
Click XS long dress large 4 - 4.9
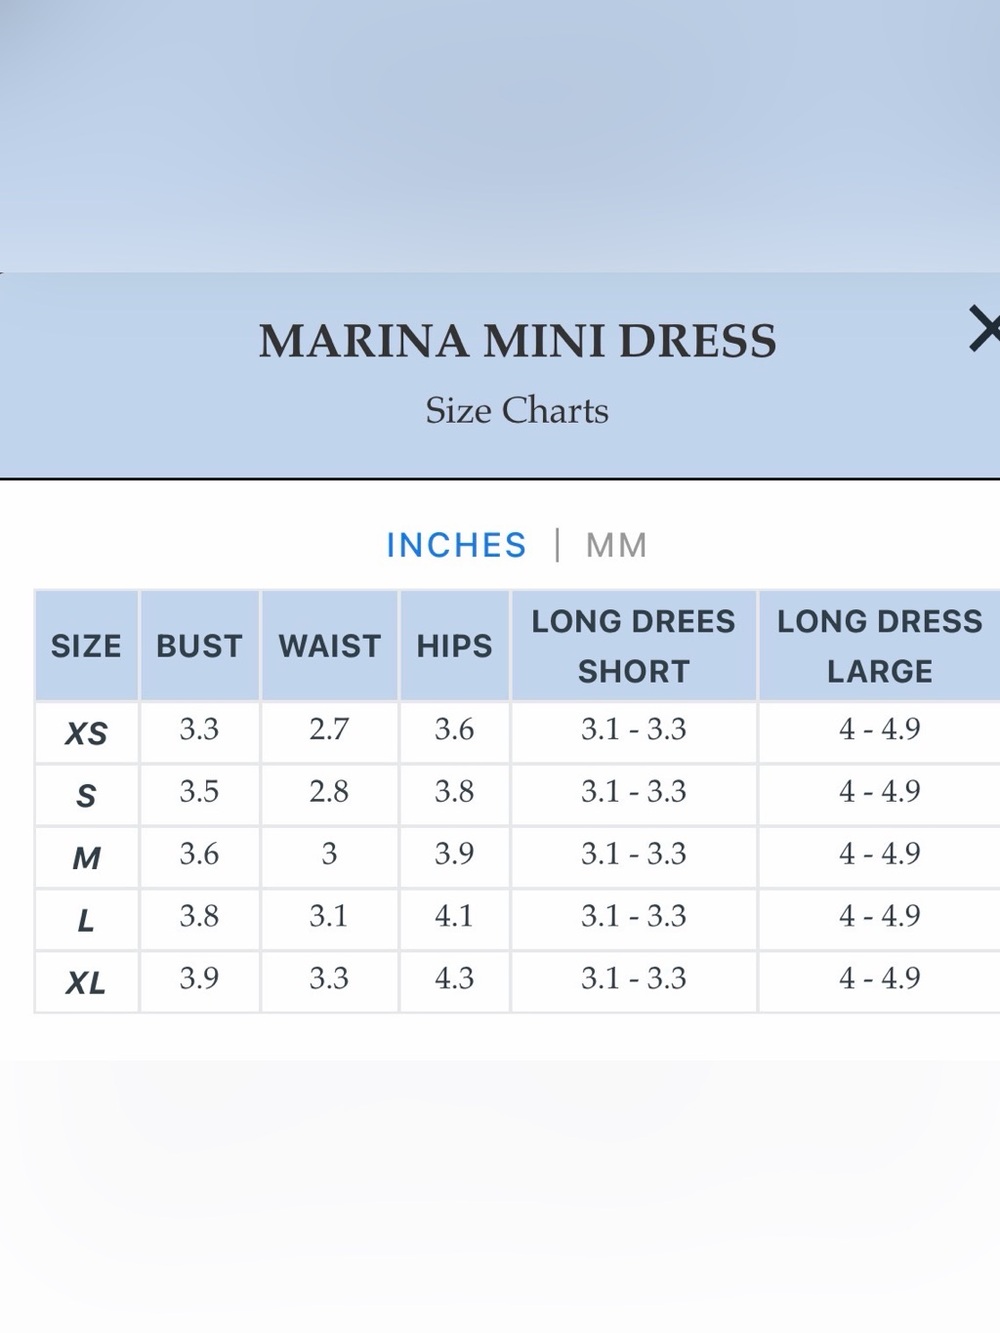(880, 729)
